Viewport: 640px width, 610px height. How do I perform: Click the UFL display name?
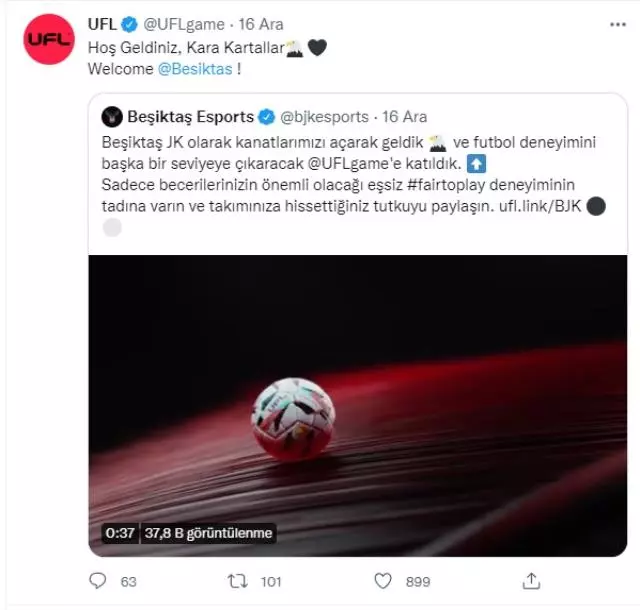(x=102, y=24)
